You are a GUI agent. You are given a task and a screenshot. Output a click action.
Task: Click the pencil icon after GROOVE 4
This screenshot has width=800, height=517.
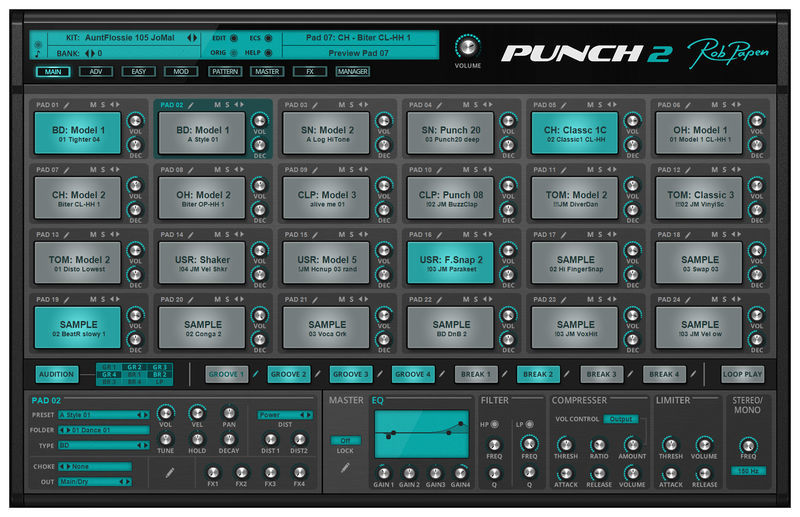442,374
